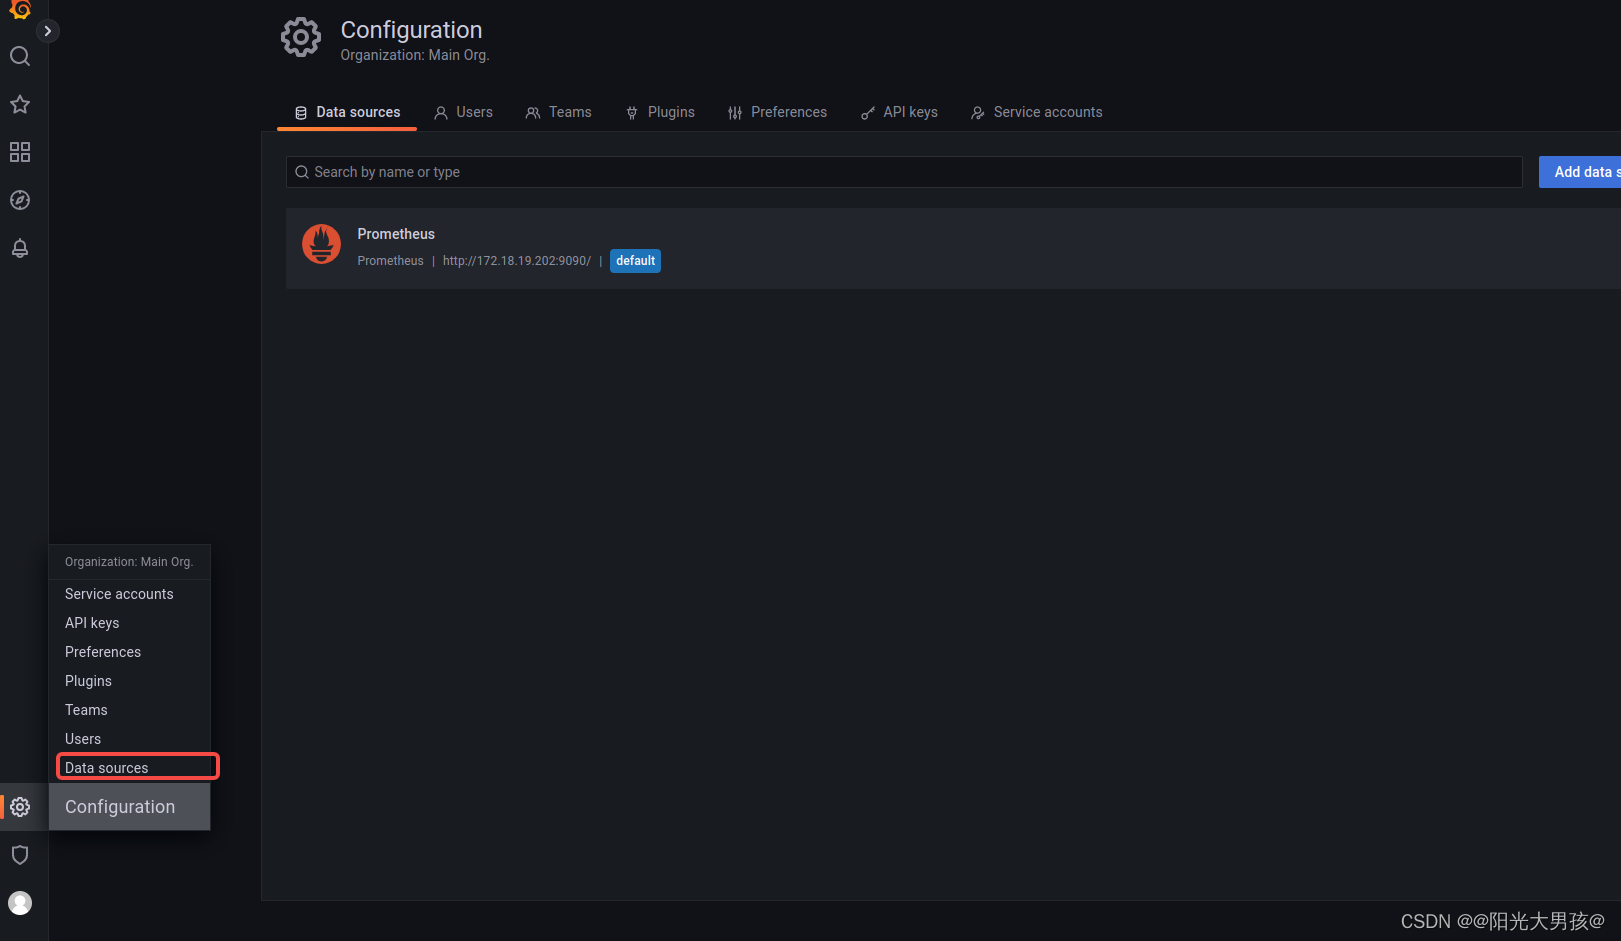The image size is (1621, 941).
Task: Open the Starred dashboards icon
Action: (20, 104)
